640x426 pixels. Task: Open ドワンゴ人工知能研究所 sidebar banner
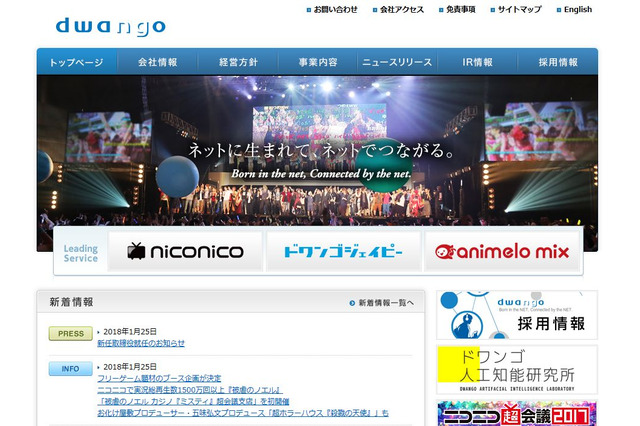(x=517, y=370)
